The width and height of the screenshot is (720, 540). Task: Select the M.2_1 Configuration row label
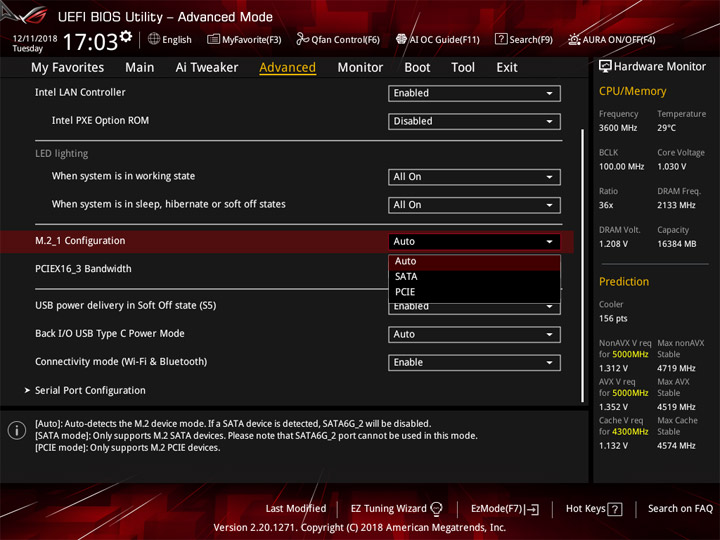(80, 241)
